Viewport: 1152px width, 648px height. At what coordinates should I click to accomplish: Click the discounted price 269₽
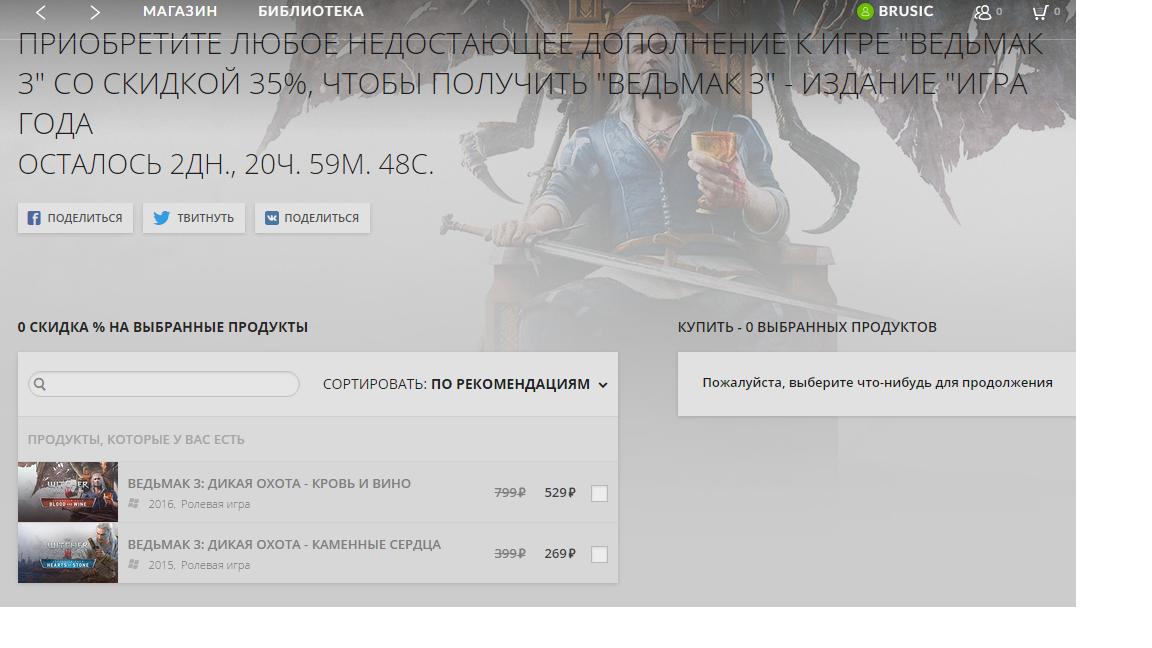(x=560, y=553)
